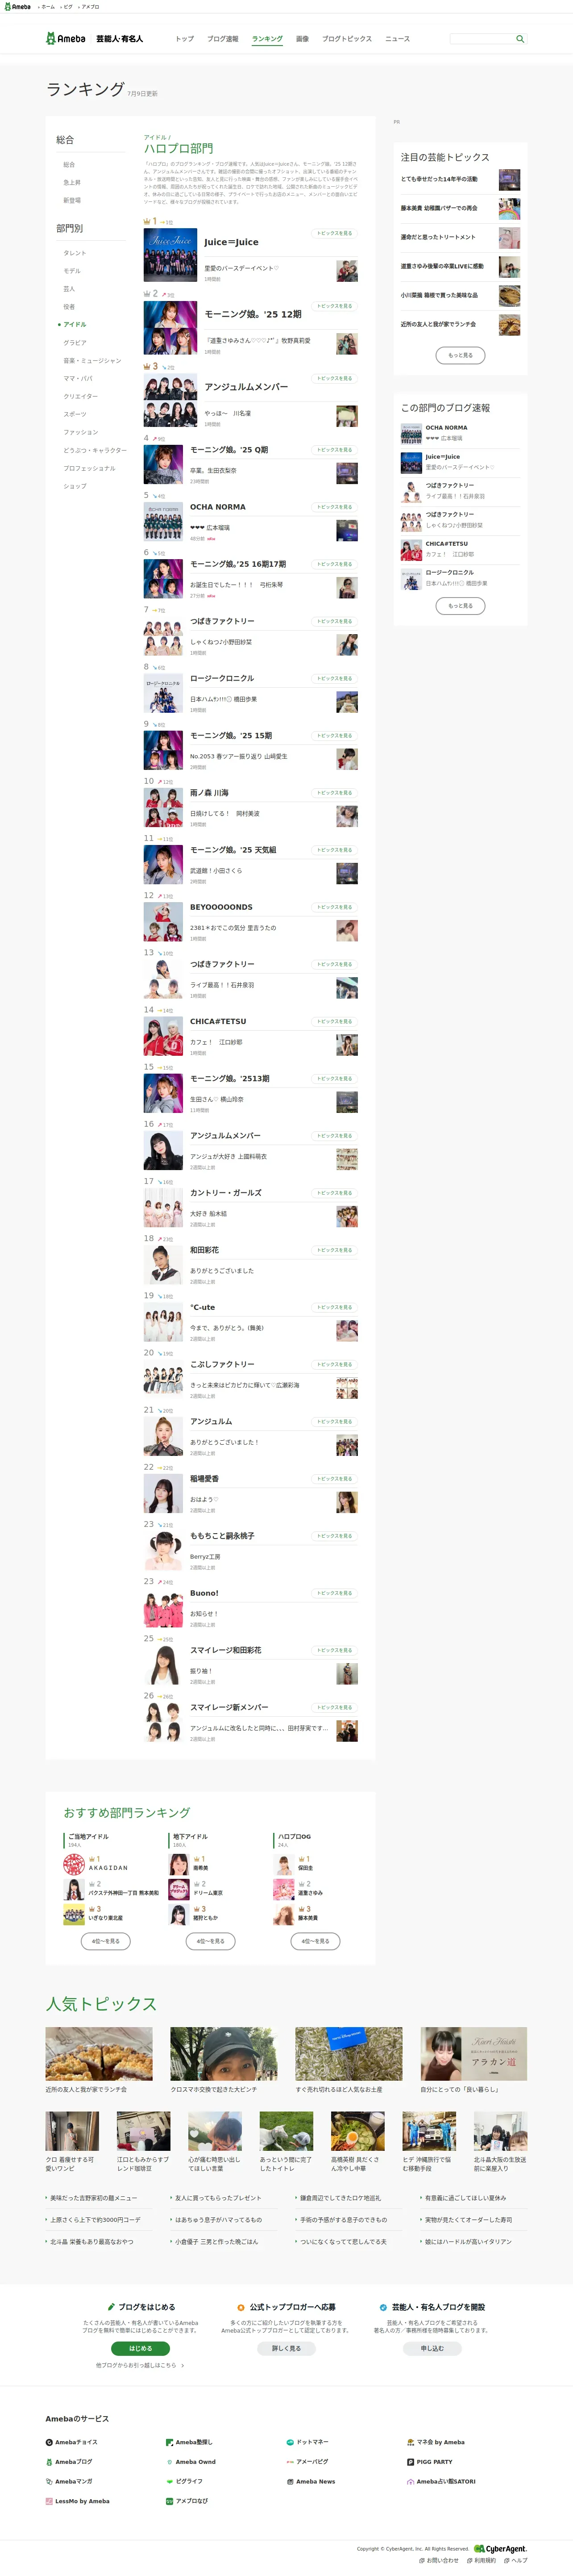
Task: Open the 近所の友人と我が家でランチ会 topic thumbnail
Action: pos(99,2054)
